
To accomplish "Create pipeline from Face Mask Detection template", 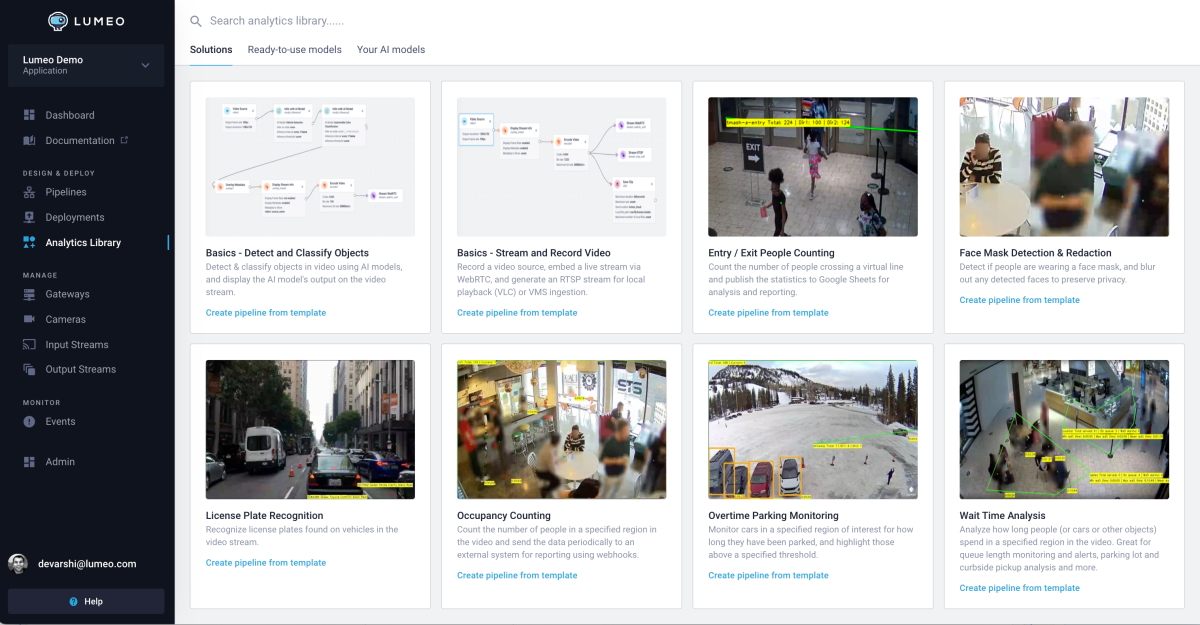I will [1019, 299].
